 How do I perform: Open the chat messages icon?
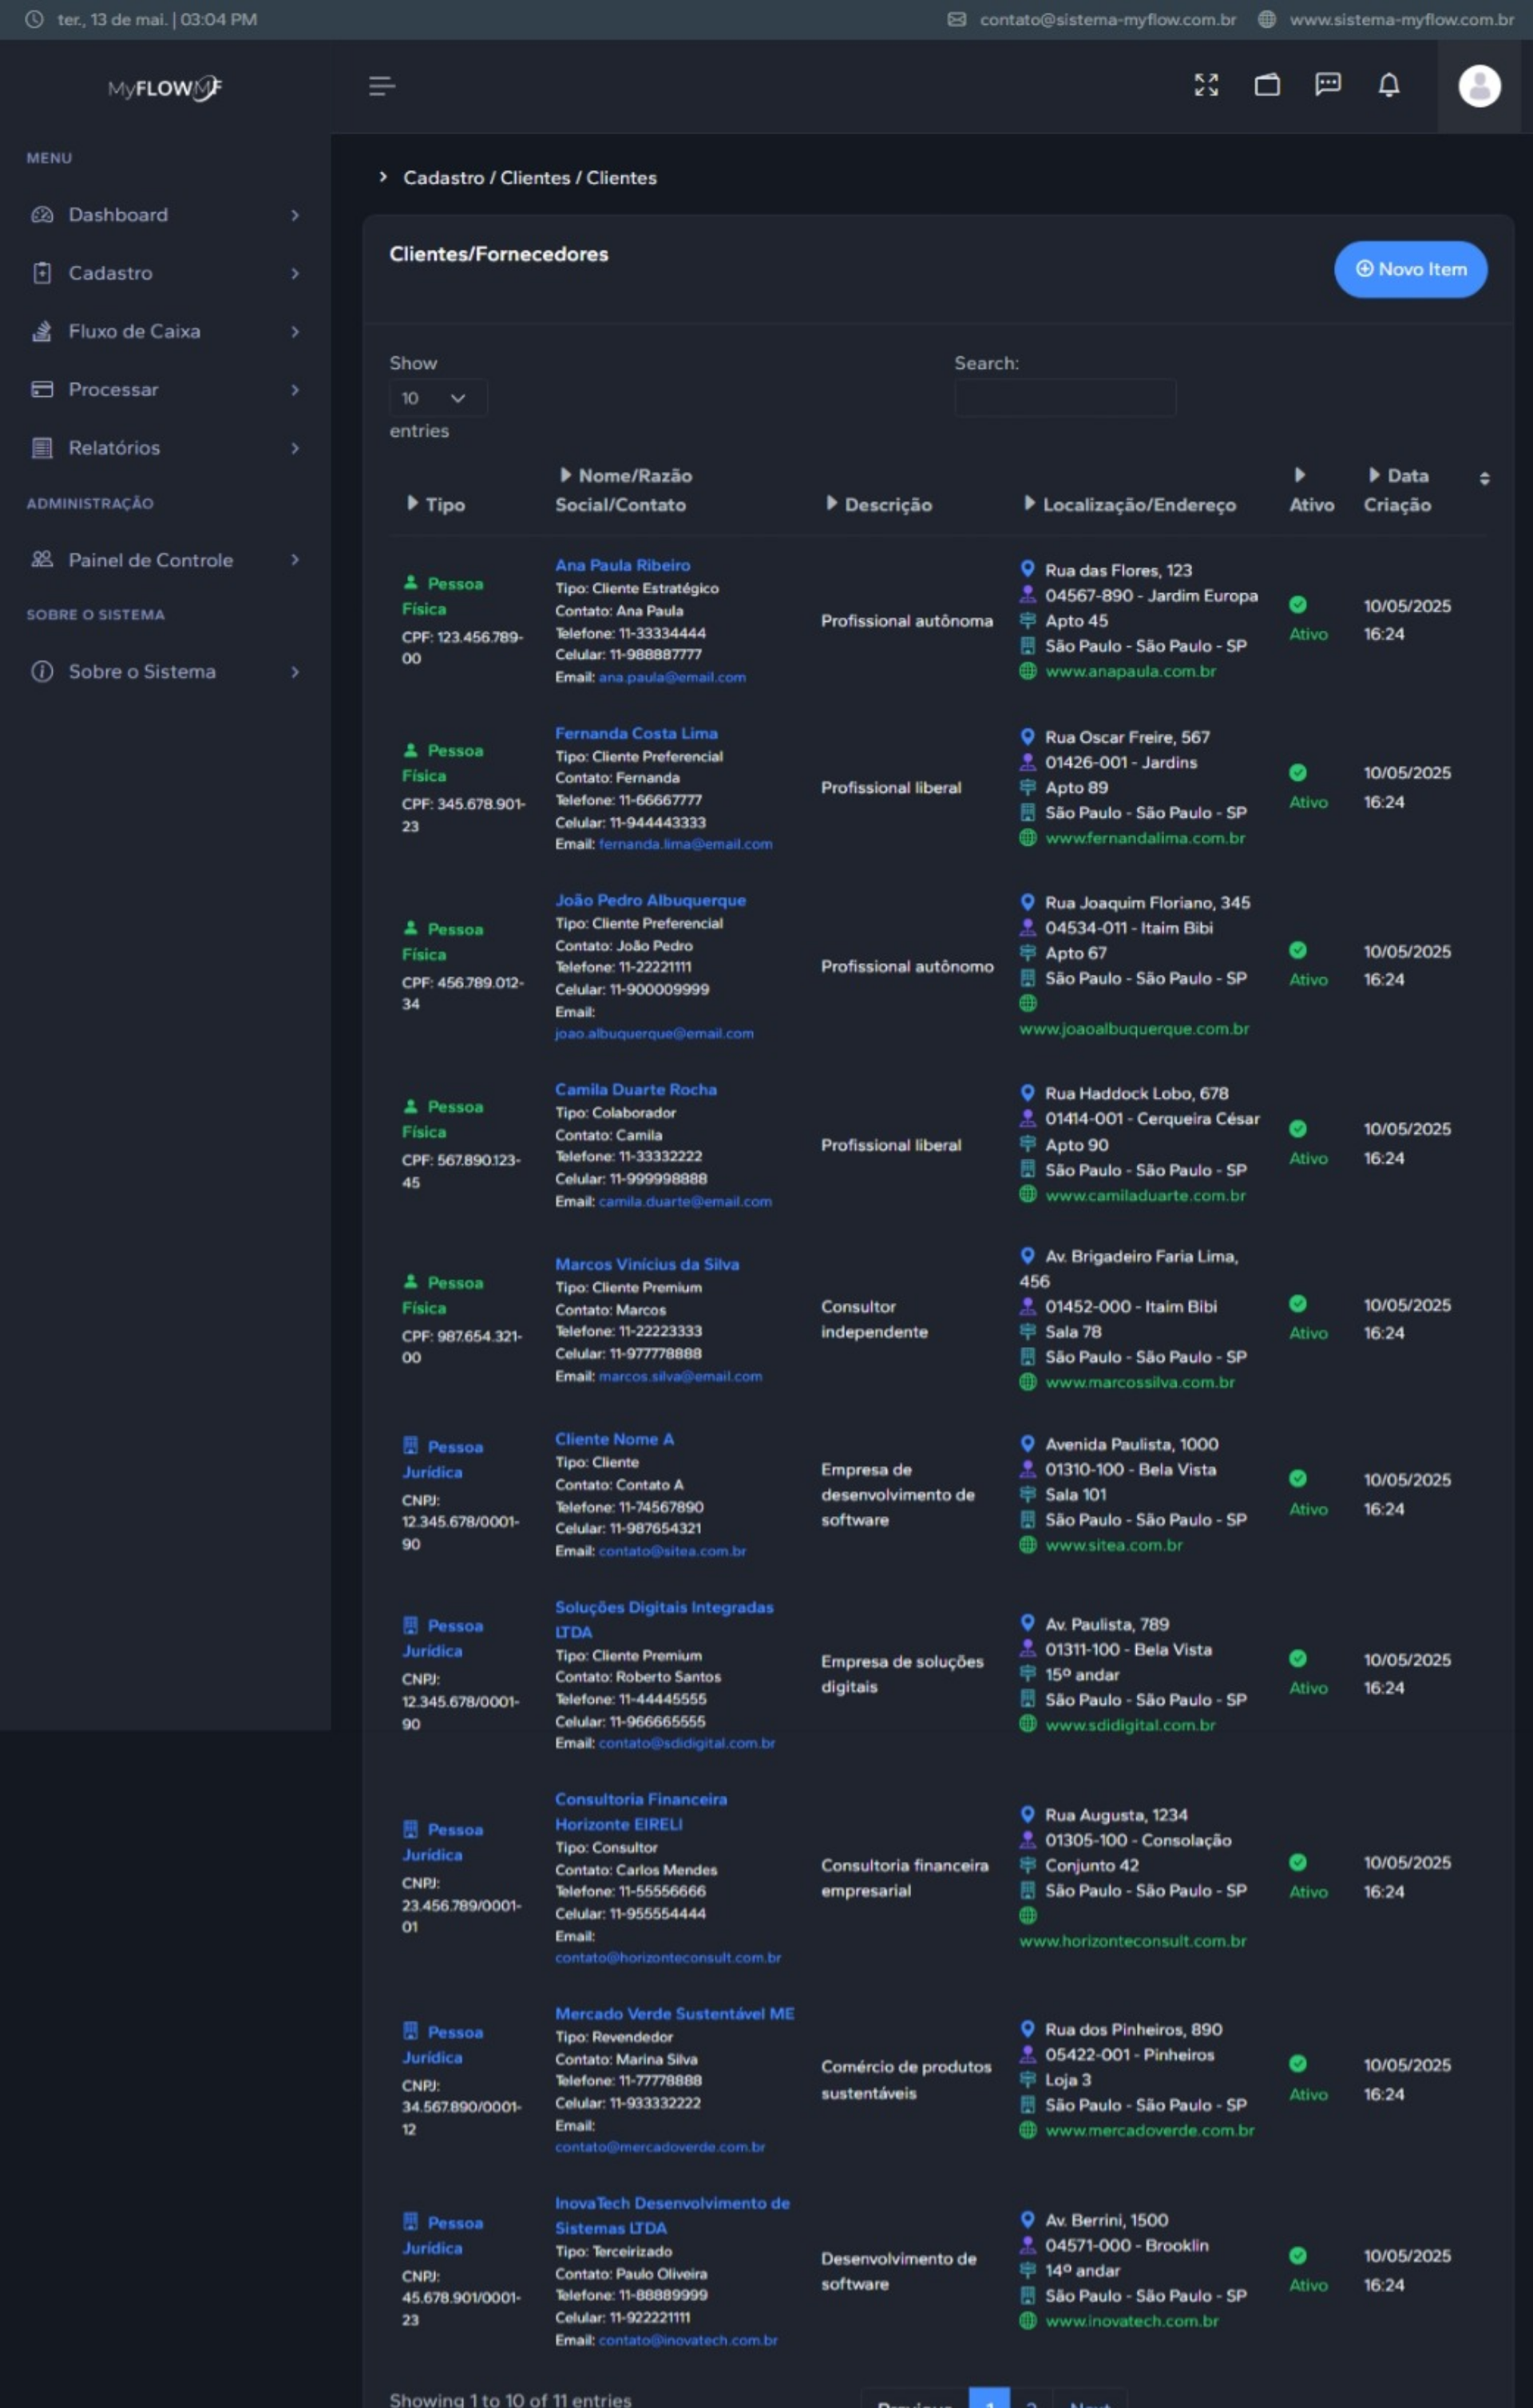click(x=1327, y=85)
